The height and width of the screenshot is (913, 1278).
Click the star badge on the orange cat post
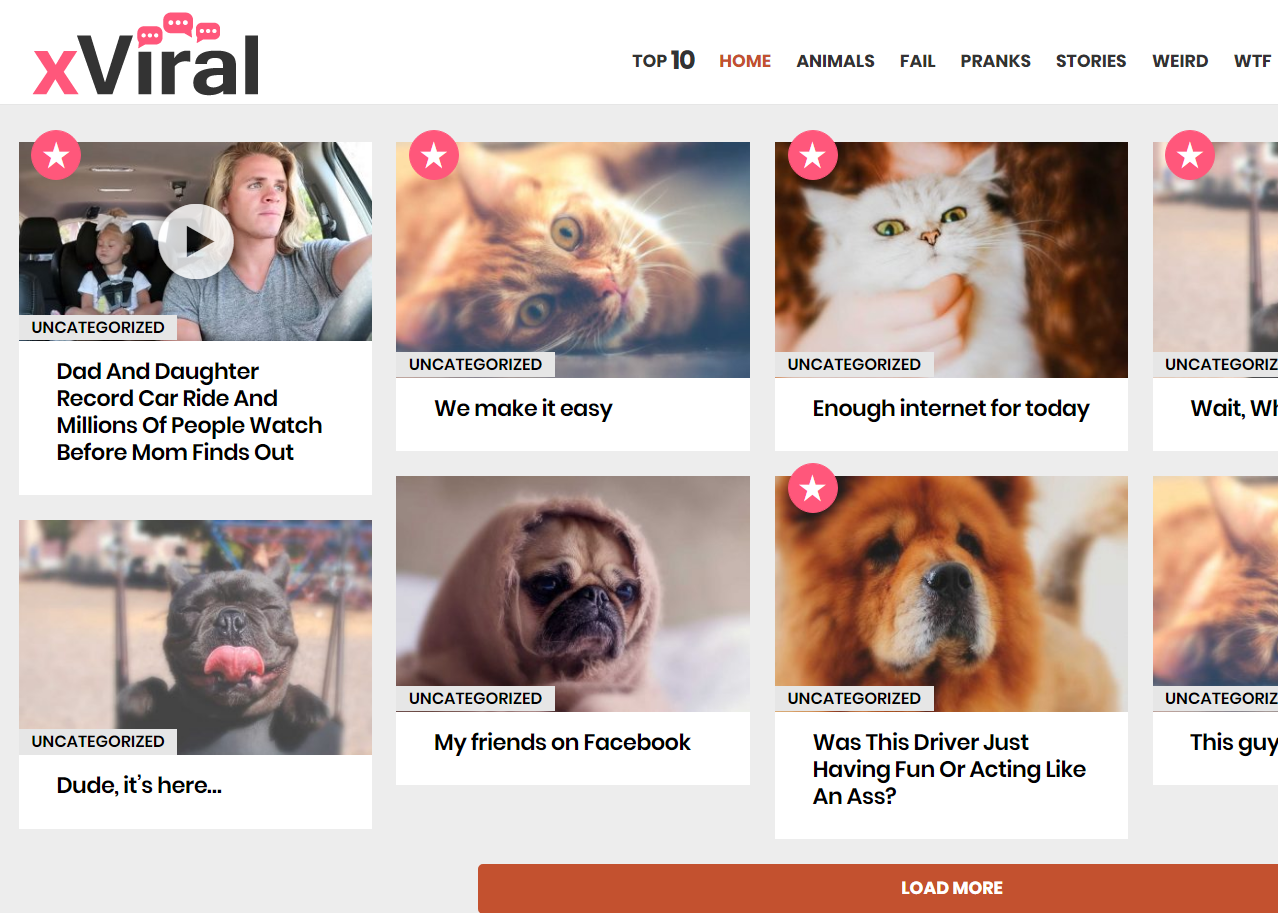pyautogui.click(x=433, y=155)
